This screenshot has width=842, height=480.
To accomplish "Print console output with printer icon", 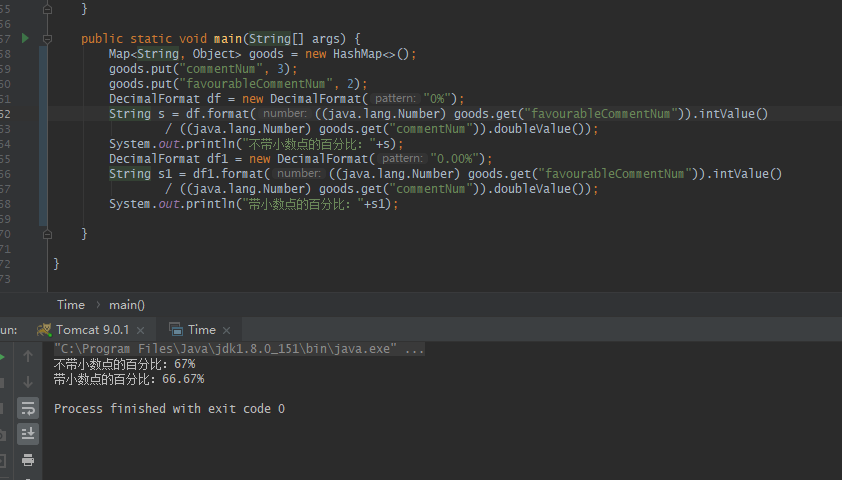I will pos(28,460).
